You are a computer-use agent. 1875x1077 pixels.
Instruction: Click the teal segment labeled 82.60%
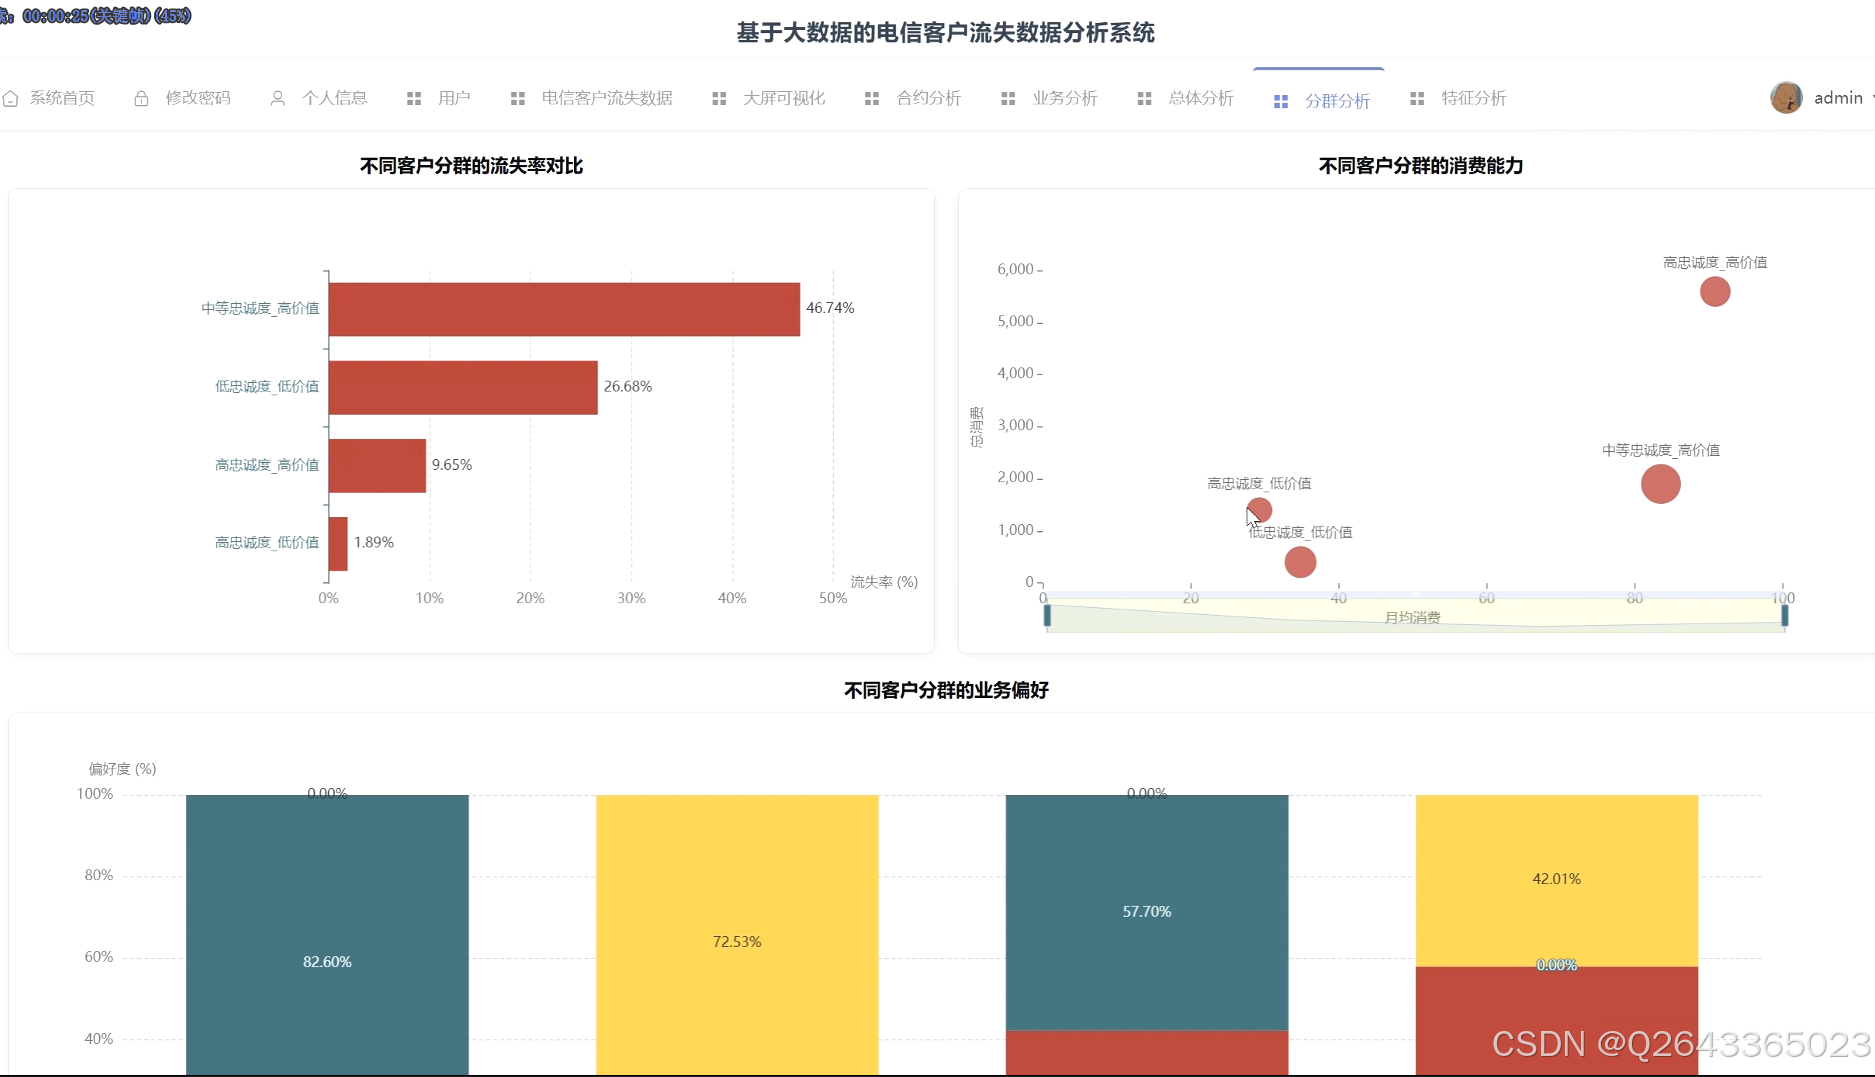[x=327, y=935]
